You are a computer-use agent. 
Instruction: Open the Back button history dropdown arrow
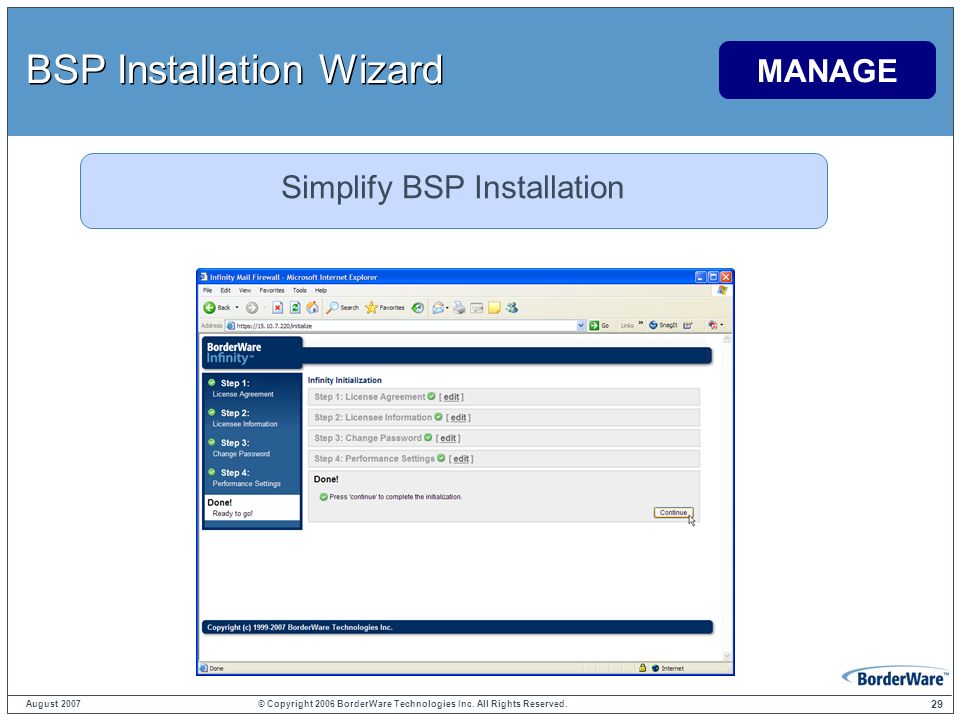pyautogui.click(x=237, y=307)
